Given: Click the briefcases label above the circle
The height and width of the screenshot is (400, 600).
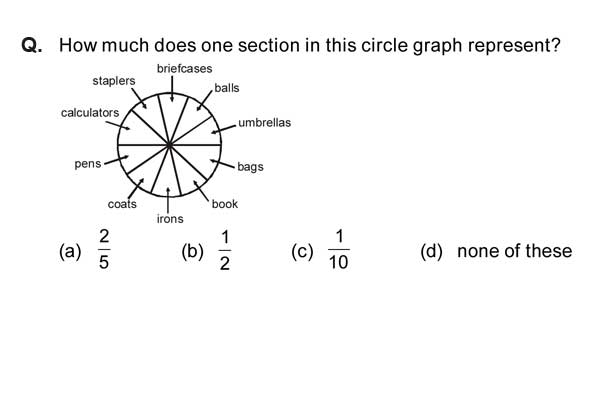Looking at the screenshot, I should 184,69.
